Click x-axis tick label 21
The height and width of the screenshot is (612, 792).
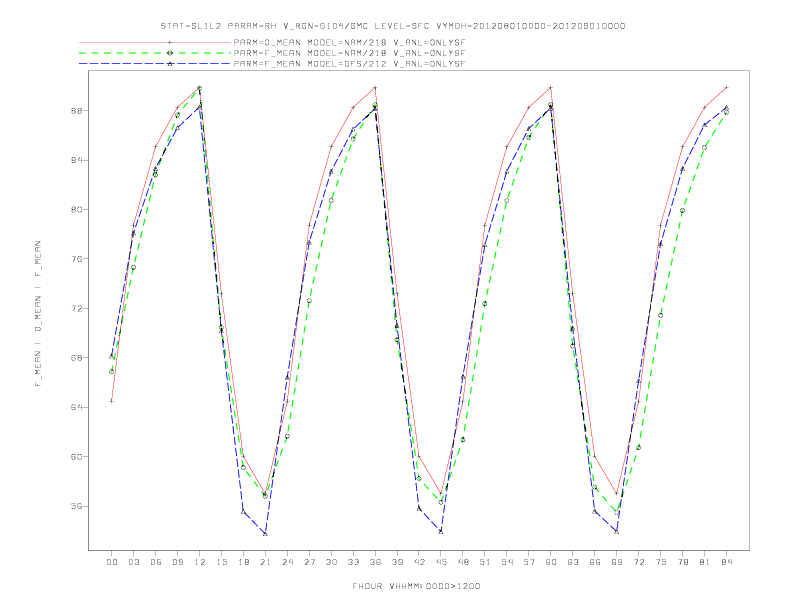[x=265, y=562]
